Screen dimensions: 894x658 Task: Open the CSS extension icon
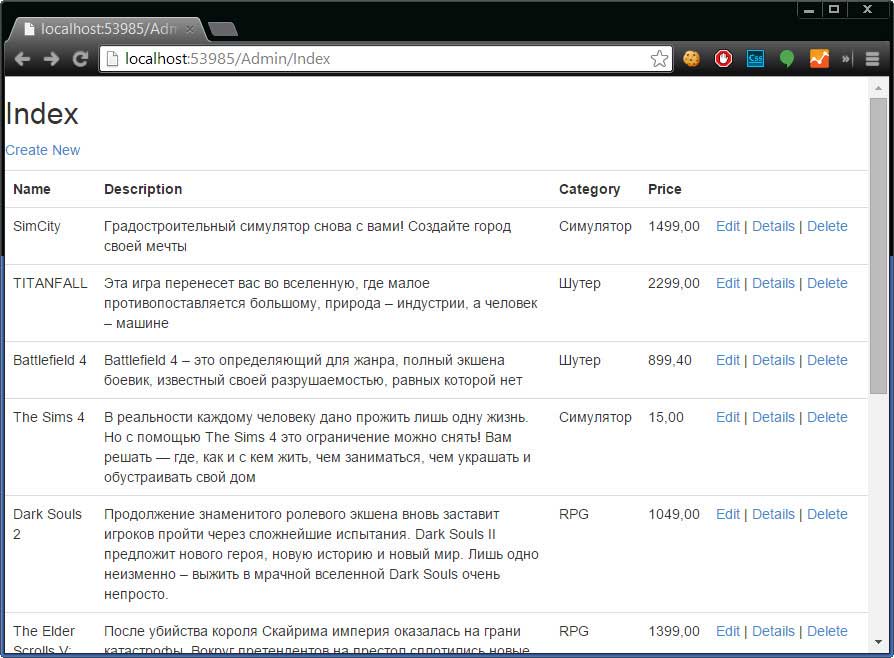[755, 59]
